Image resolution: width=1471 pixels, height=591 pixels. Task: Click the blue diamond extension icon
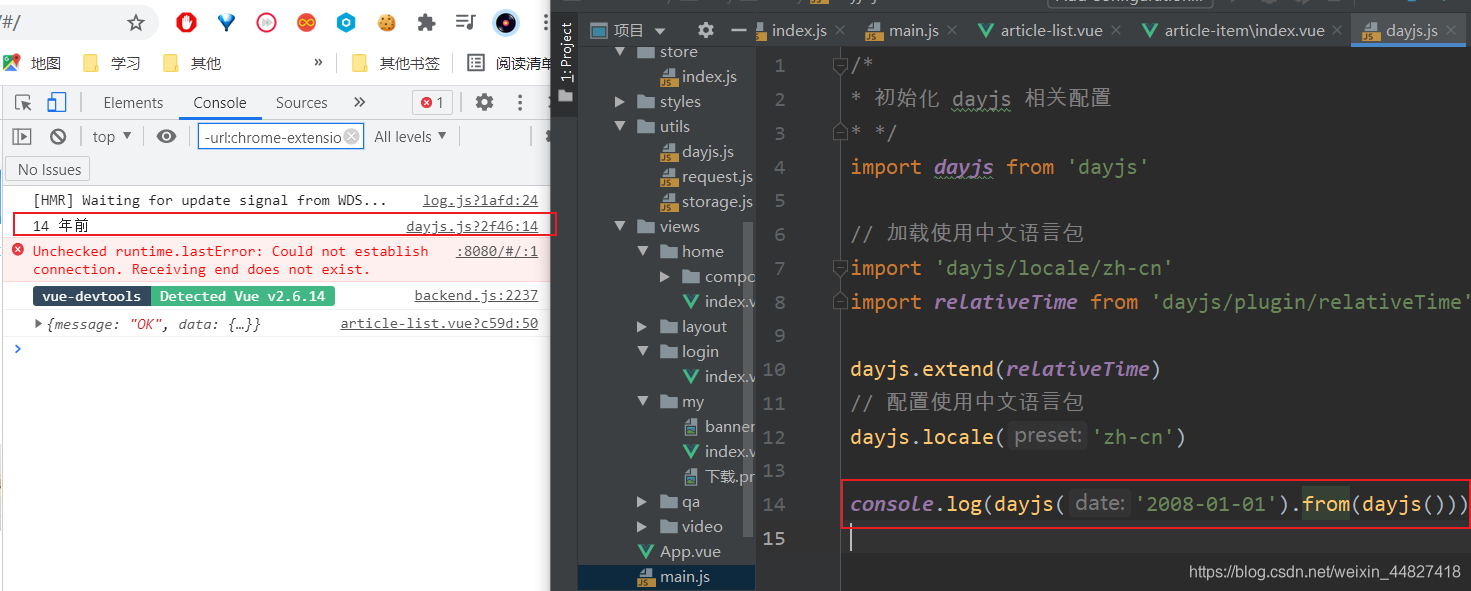point(226,22)
